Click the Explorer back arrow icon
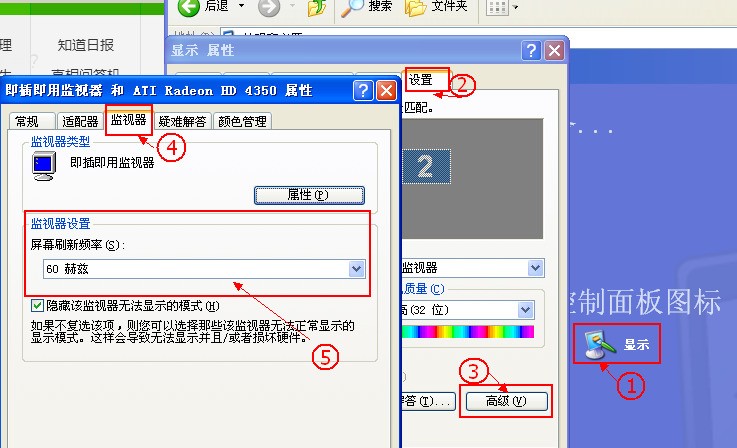The image size is (737, 448). [189, 7]
